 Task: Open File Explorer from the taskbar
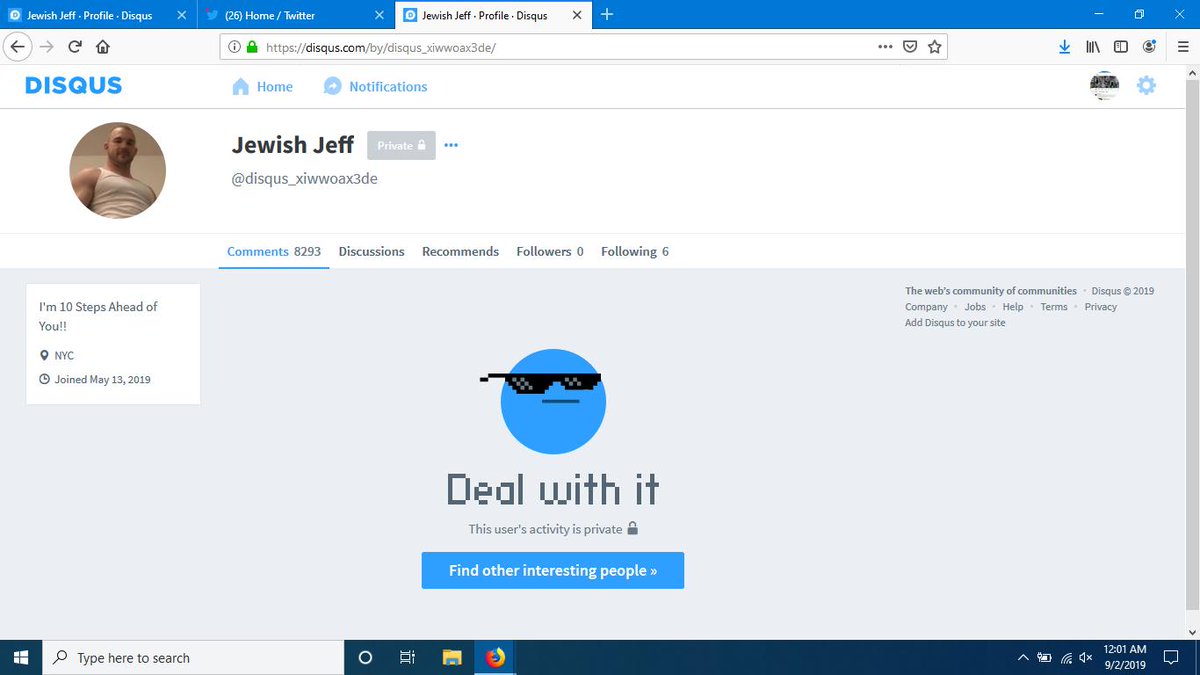(x=452, y=657)
